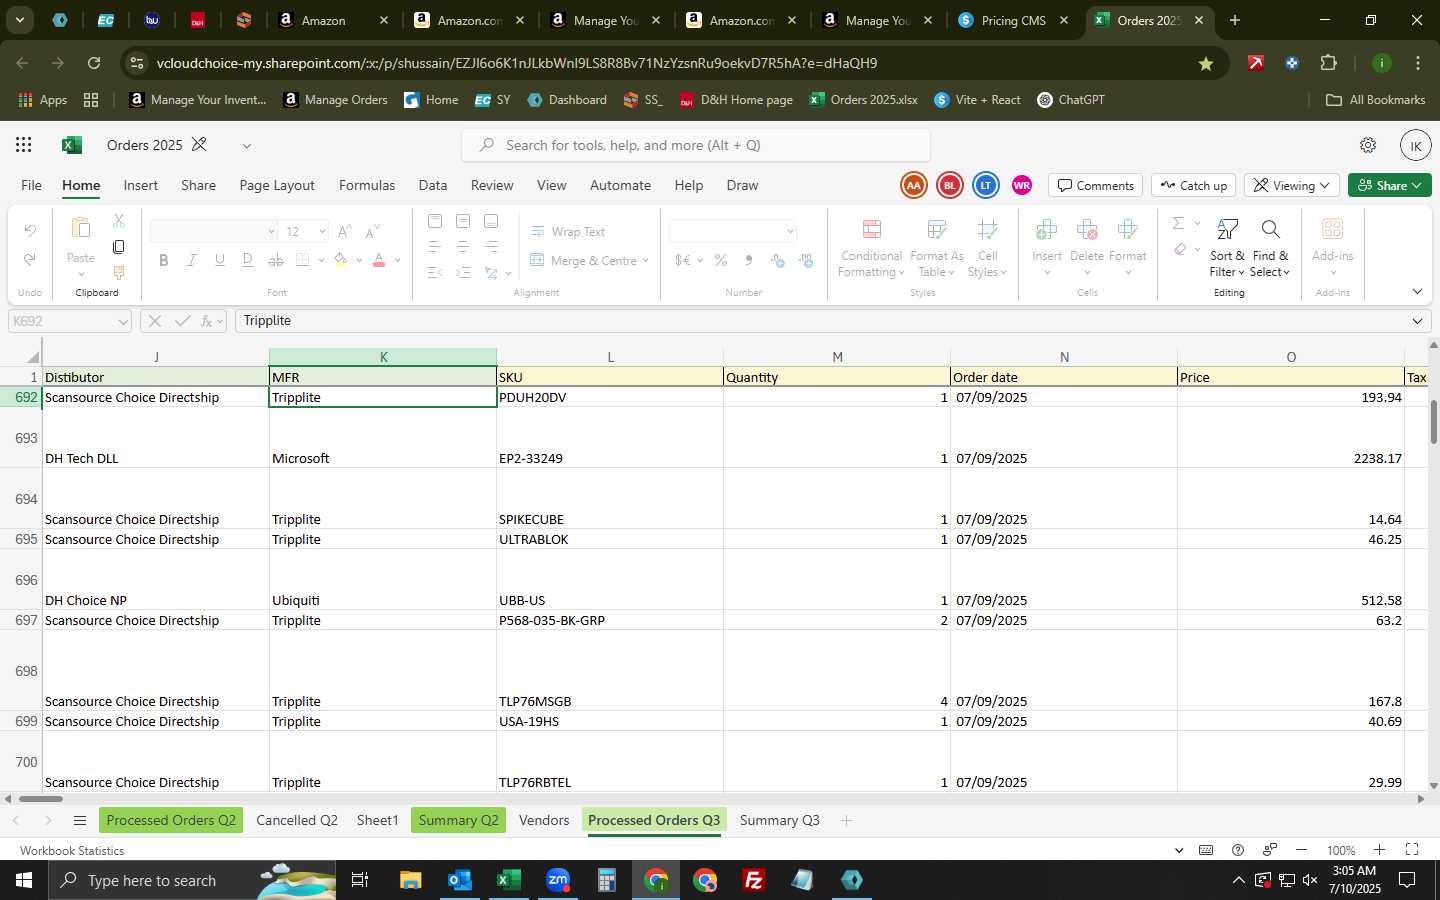Click the Double underline icon
Image resolution: width=1440 pixels, height=900 pixels.
coord(247,260)
